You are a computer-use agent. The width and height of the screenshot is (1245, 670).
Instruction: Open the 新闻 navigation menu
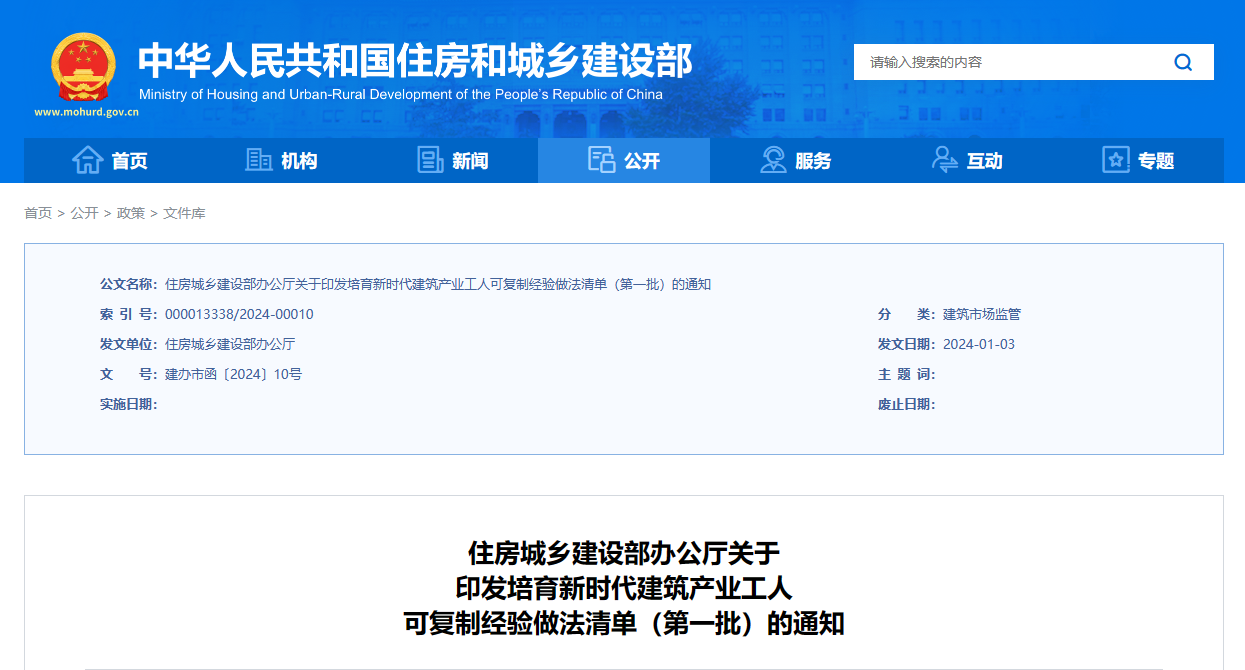pyautogui.click(x=470, y=161)
